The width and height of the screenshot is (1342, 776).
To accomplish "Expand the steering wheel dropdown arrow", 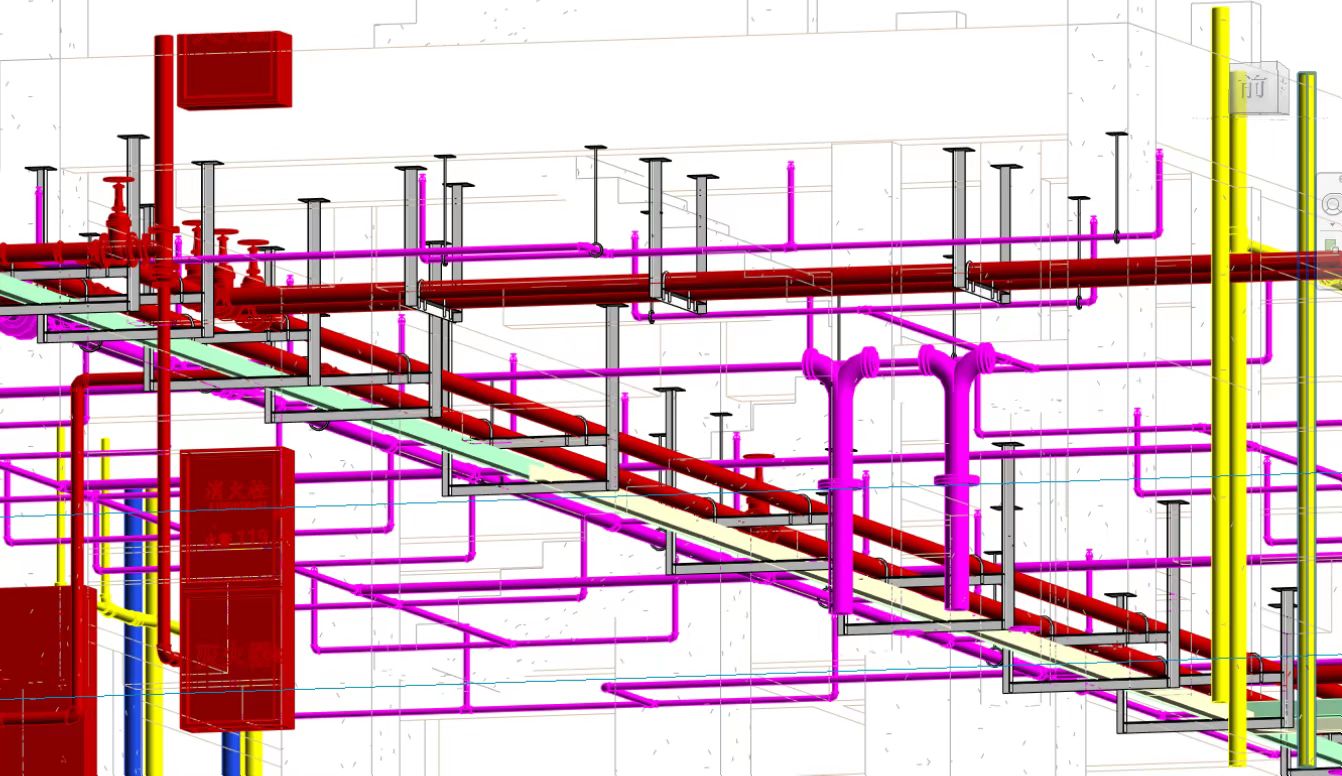I will [1332, 225].
